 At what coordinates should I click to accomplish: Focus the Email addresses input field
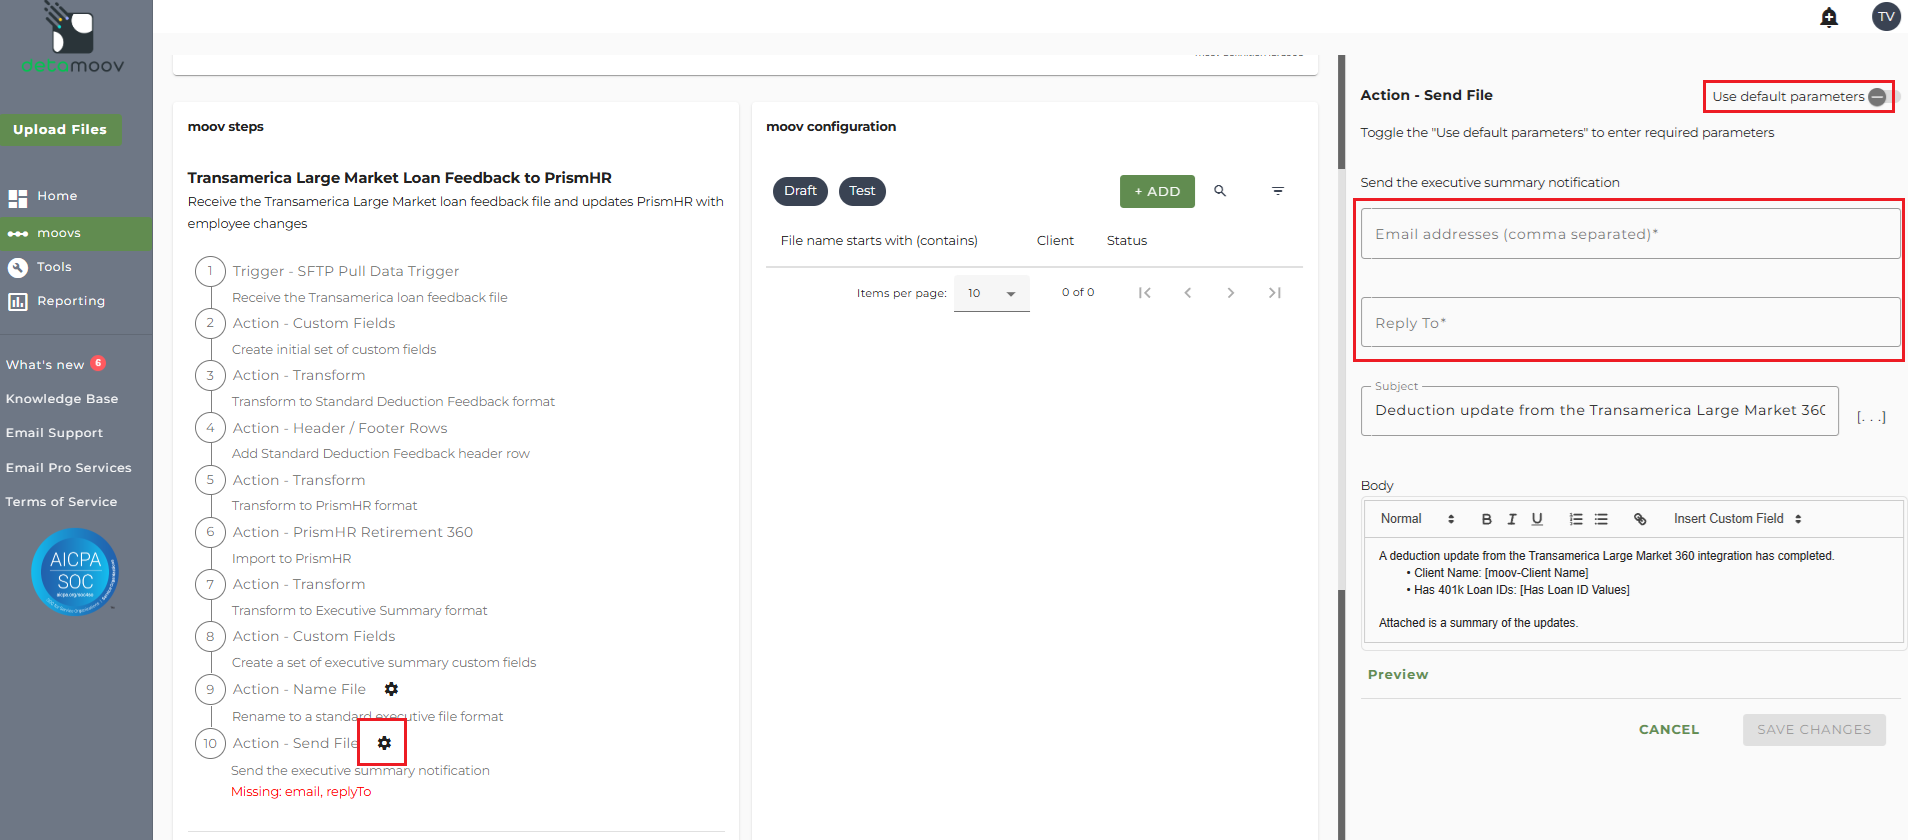1630,234
